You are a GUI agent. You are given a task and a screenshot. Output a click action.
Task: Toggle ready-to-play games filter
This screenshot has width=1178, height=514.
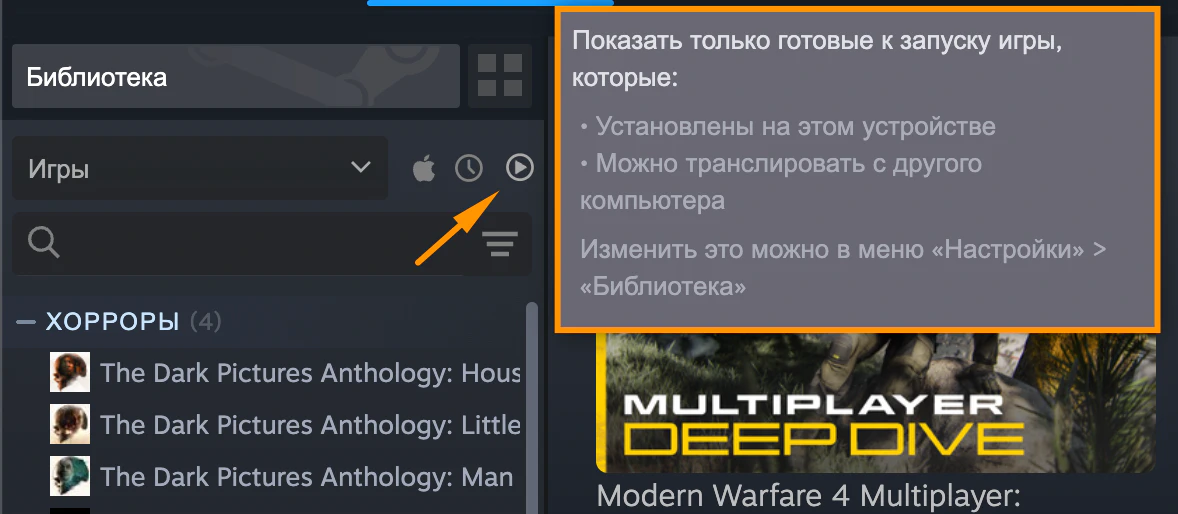point(519,168)
